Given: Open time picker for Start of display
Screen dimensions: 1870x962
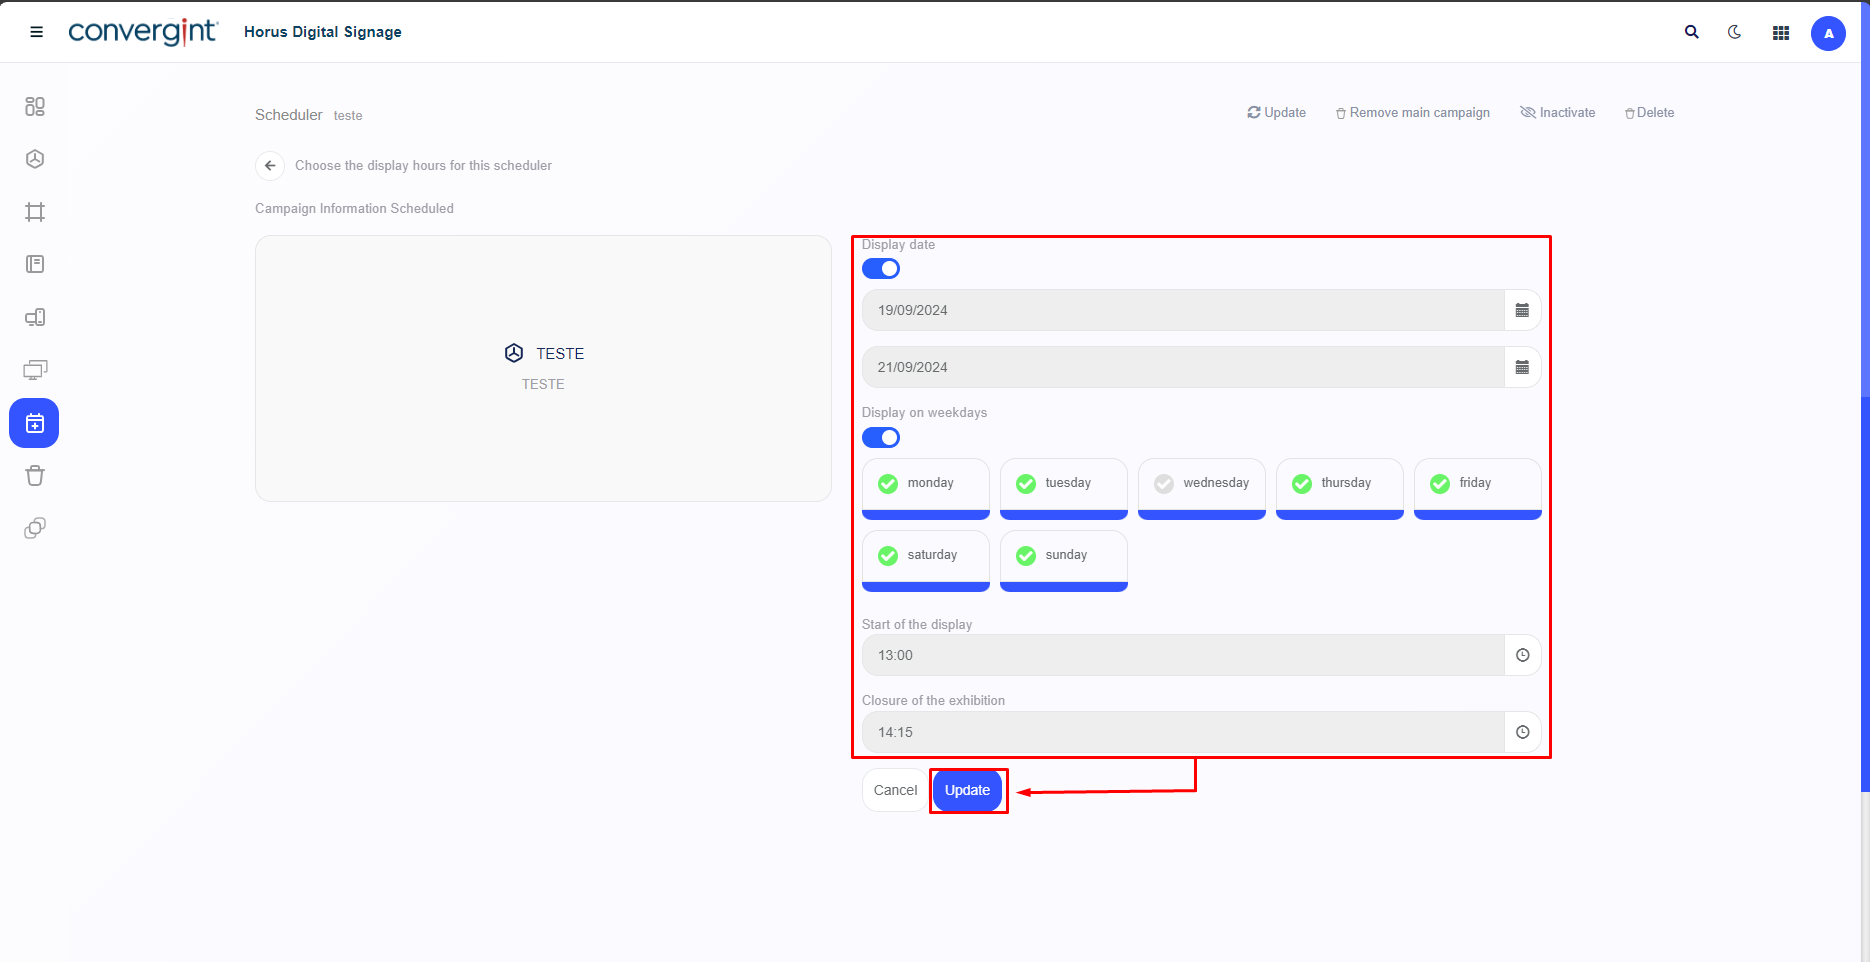Looking at the screenshot, I should click(1522, 656).
